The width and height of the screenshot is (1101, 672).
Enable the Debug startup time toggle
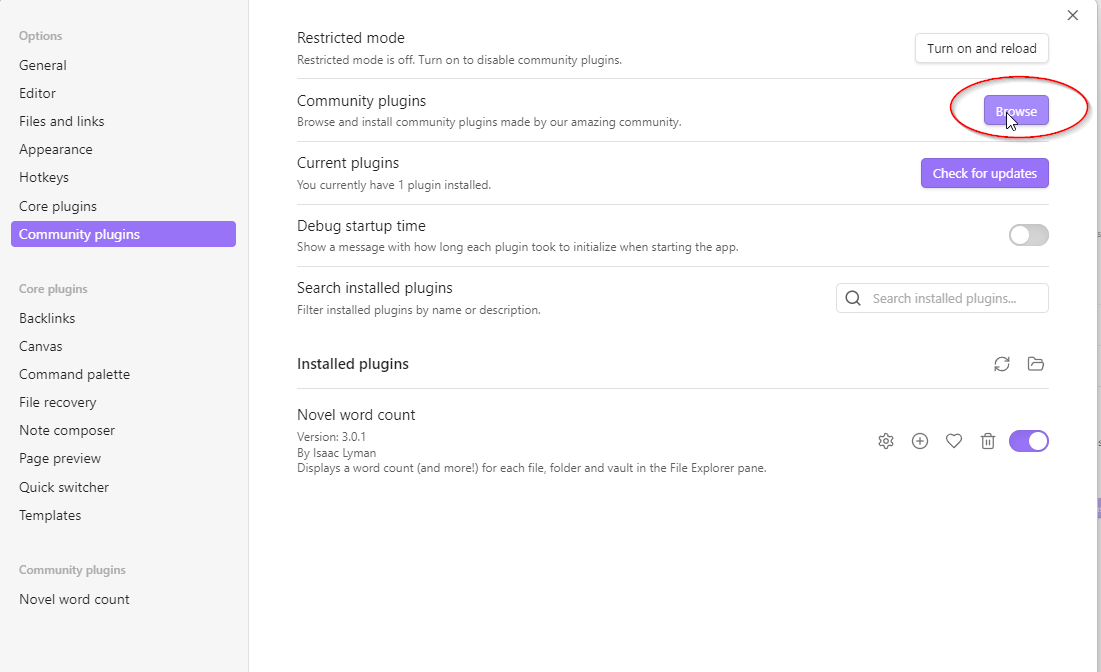[1028, 235]
